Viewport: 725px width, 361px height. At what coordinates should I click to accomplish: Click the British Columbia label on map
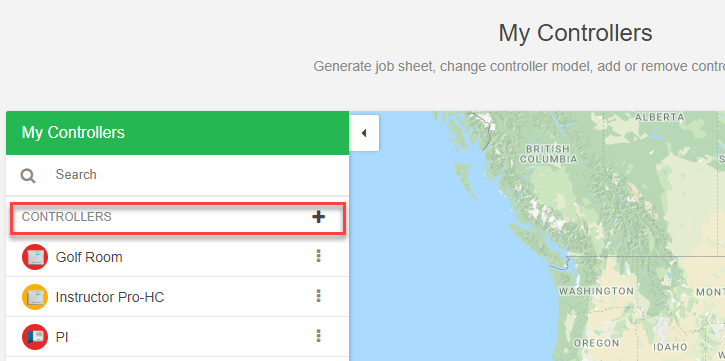pos(548,154)
